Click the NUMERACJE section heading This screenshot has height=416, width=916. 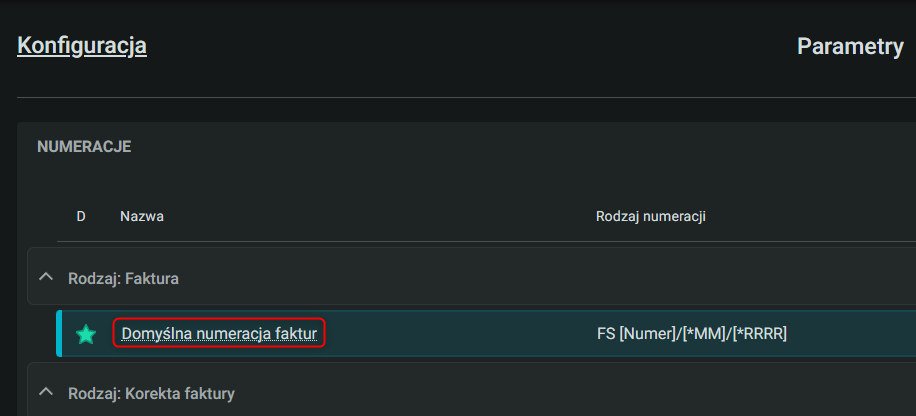[84, 147]
